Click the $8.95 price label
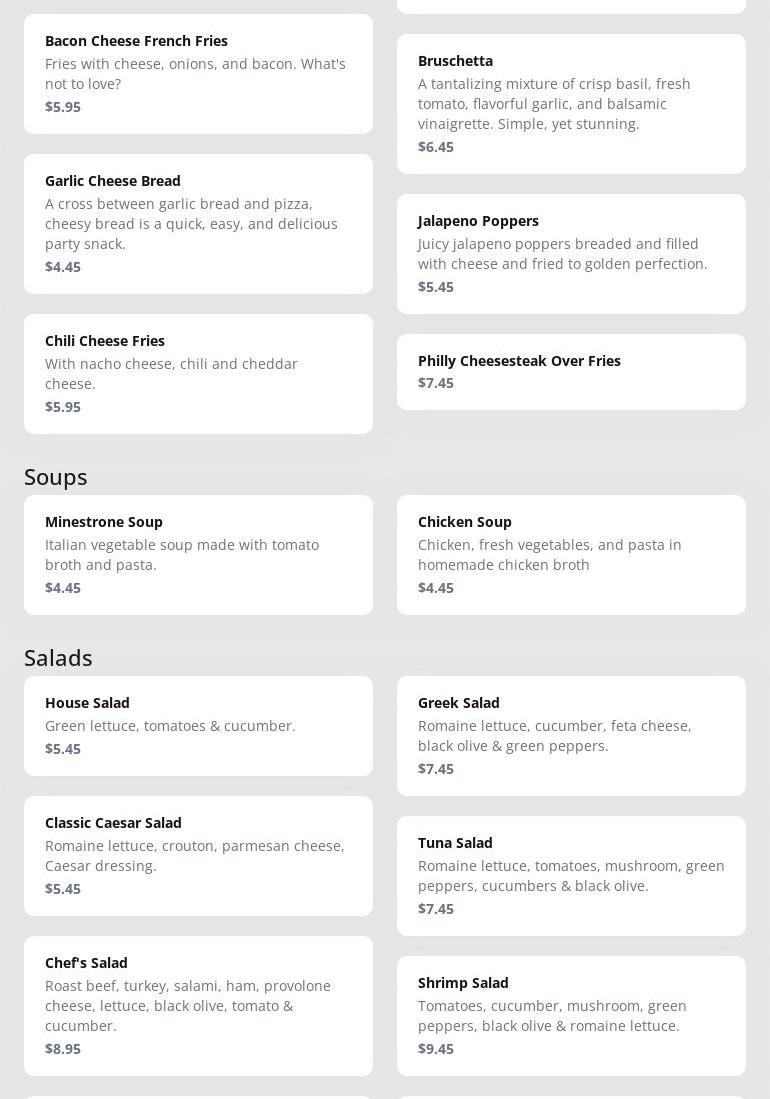This screenshot has height=1099, width=770. (x=63, y=1049)
